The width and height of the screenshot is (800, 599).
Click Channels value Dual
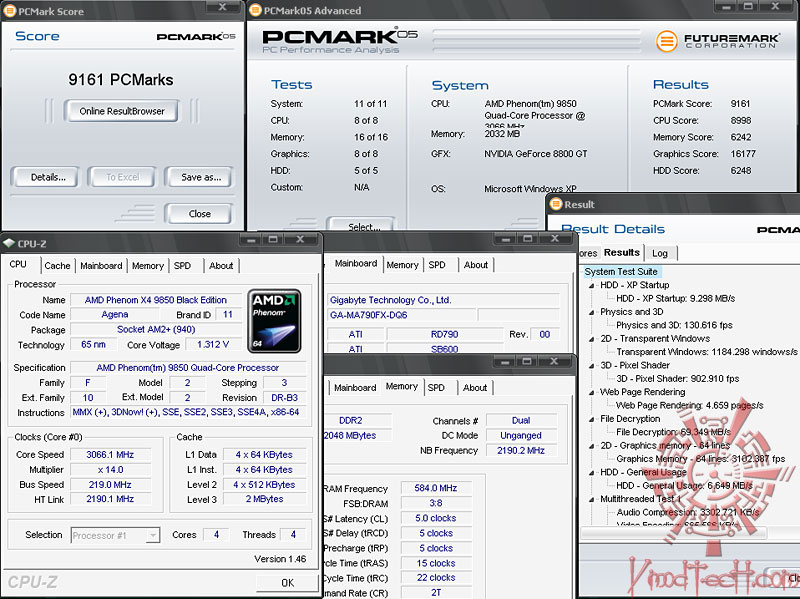(521, 420)
